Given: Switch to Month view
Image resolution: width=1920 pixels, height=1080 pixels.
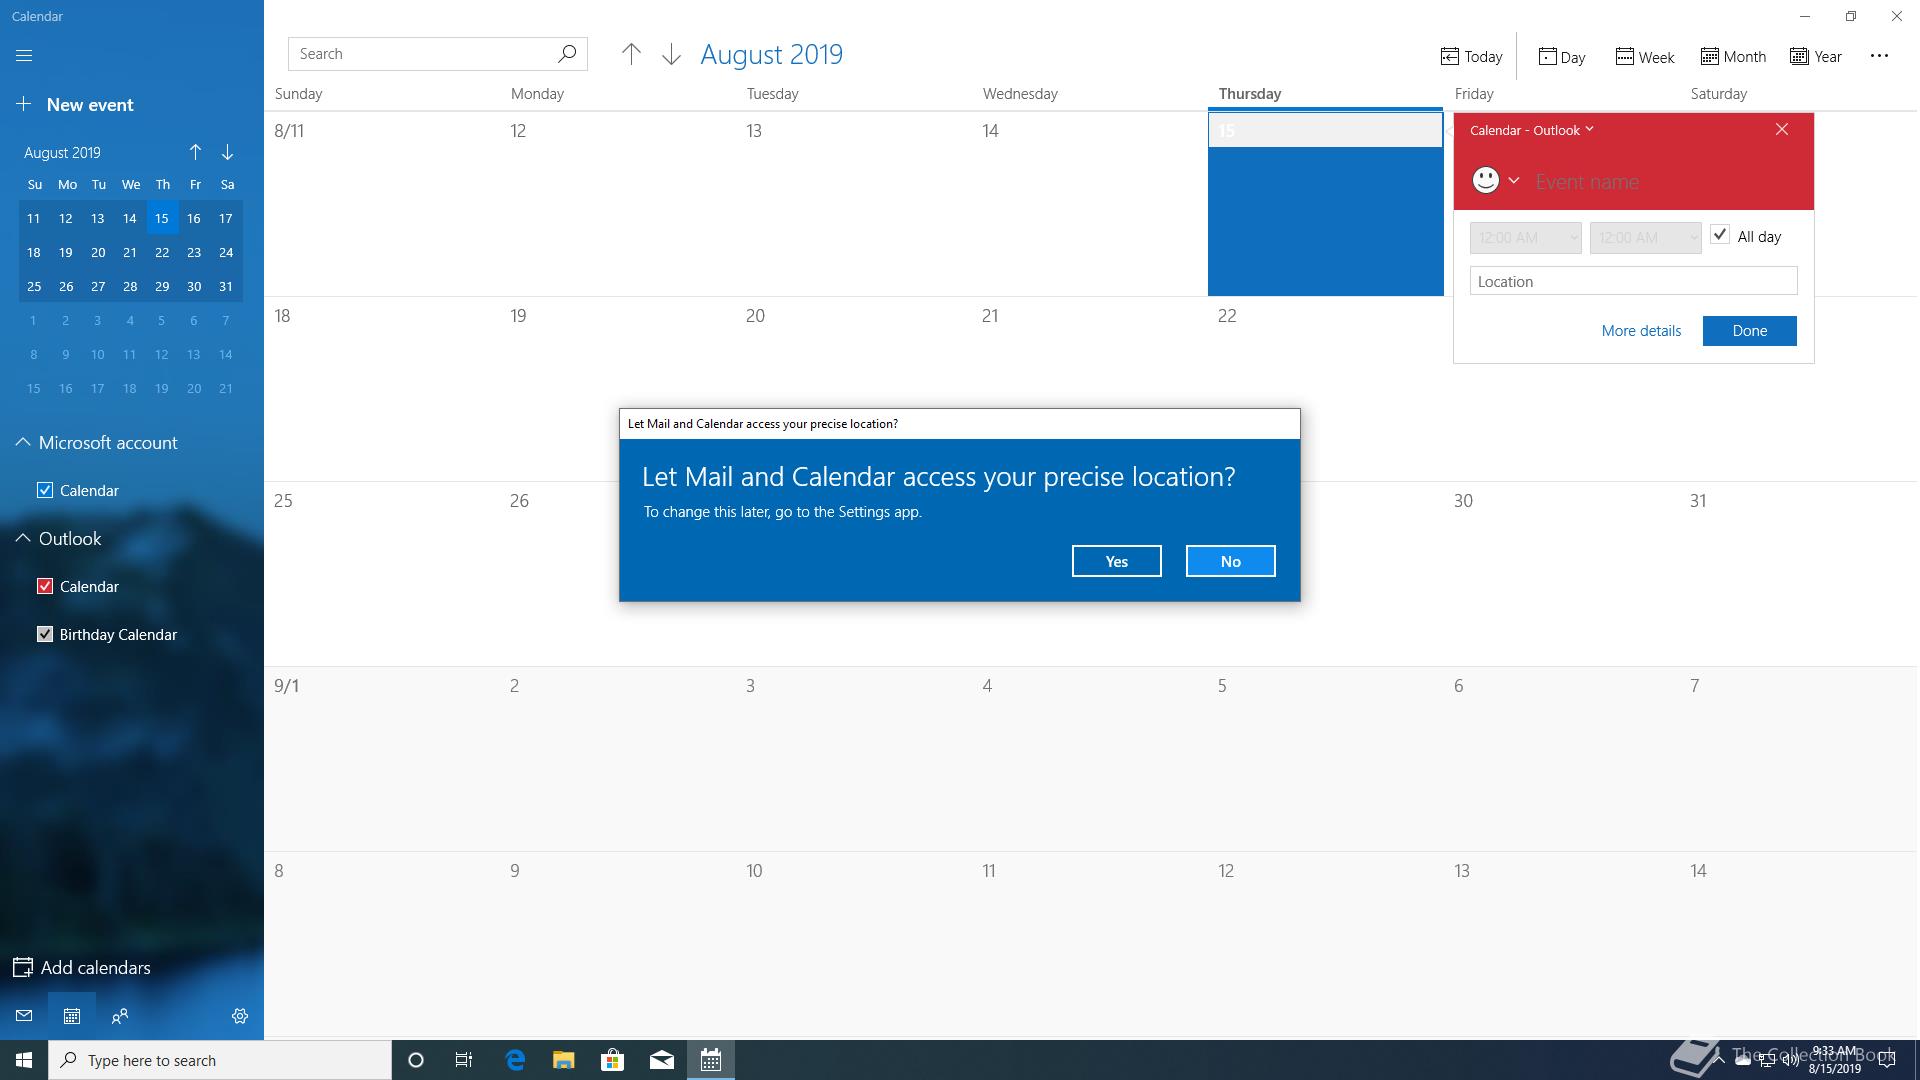Looking at the screenshot, I should pos(1733,57).
